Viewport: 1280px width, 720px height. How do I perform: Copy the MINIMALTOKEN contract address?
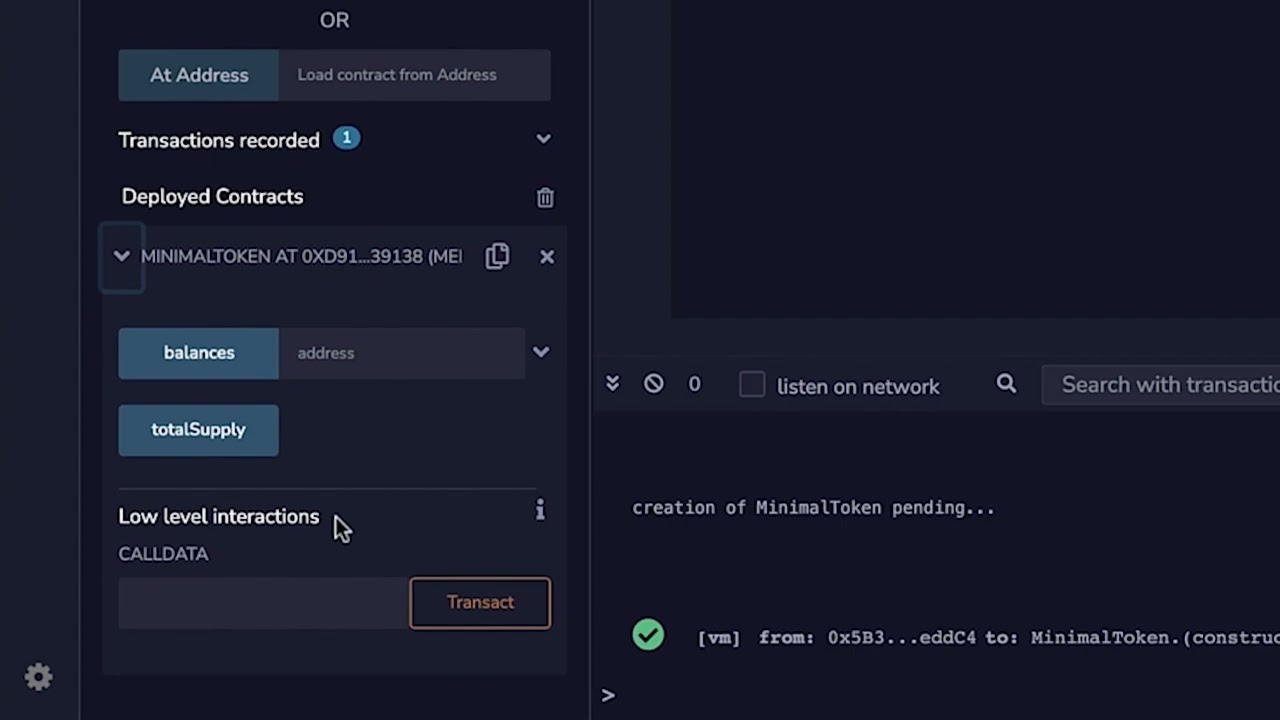[497, 256]
